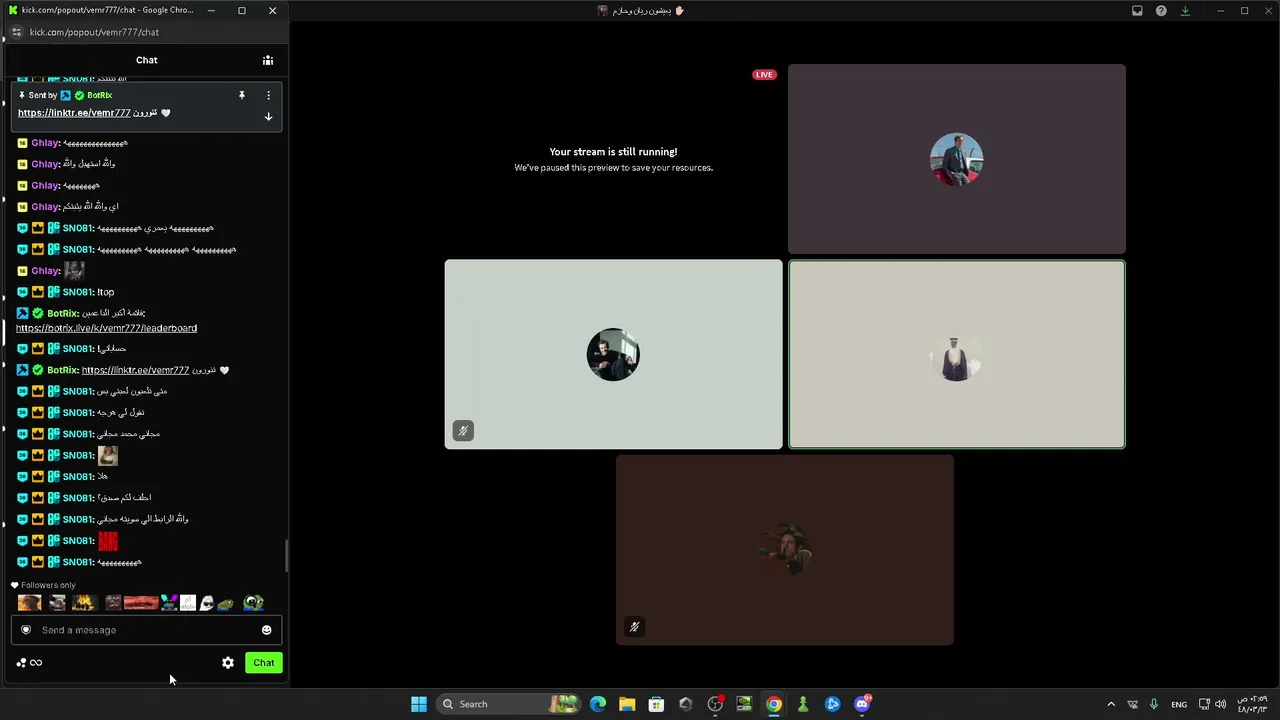Click SNO81's red emote message
Viewport: 1280px width, 720px height.
coord(108,541)
